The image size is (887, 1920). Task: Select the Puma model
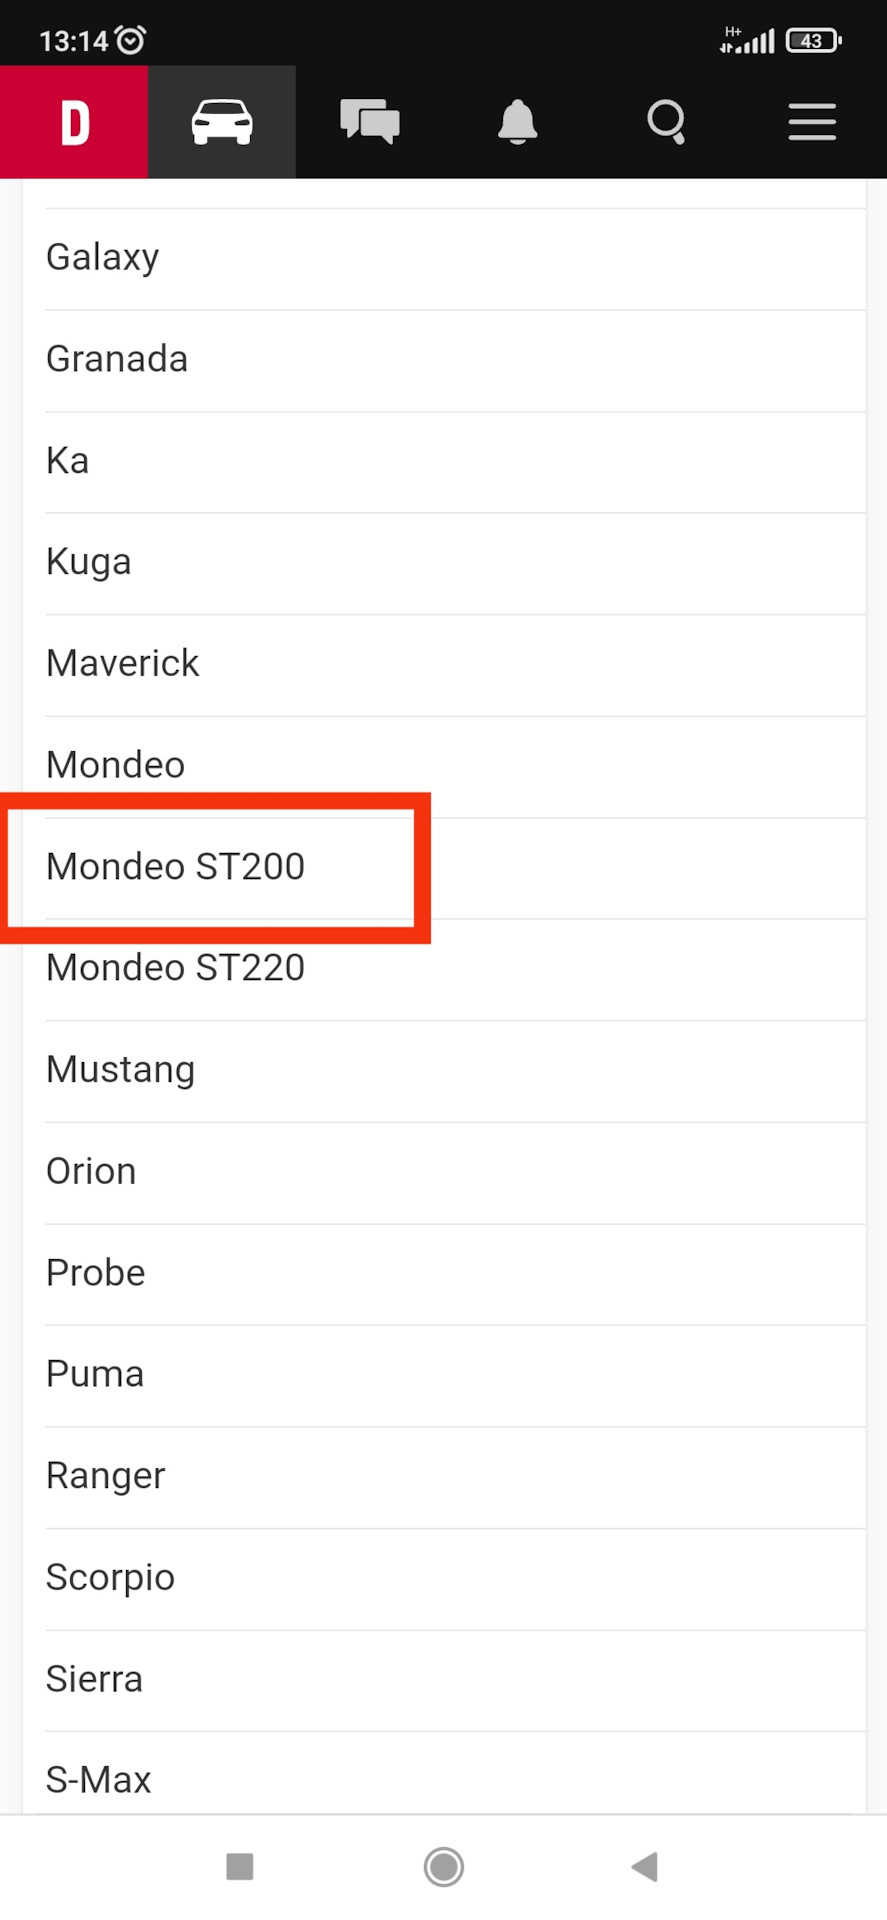[95, 1375]
